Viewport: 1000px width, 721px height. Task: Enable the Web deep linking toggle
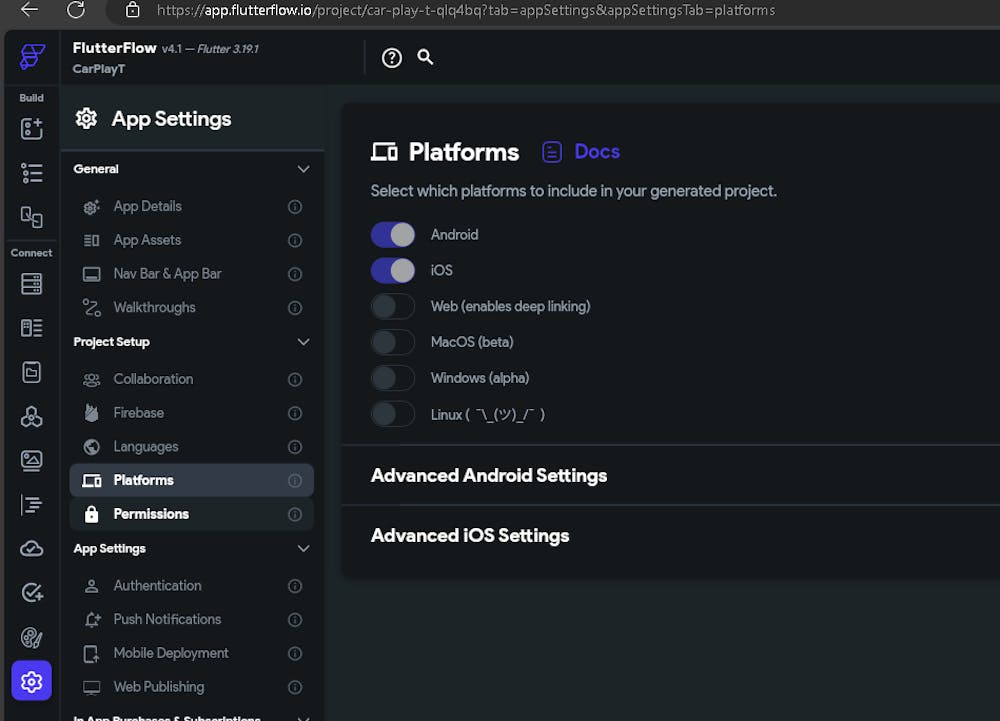[393, 306]
